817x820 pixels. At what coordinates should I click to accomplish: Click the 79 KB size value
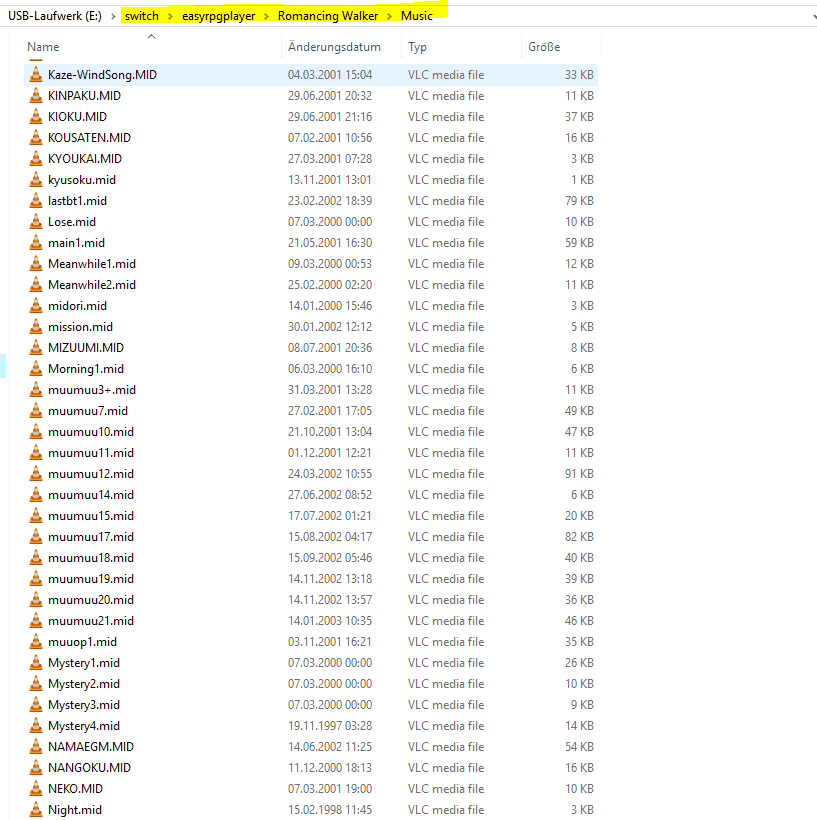[579, 200]
